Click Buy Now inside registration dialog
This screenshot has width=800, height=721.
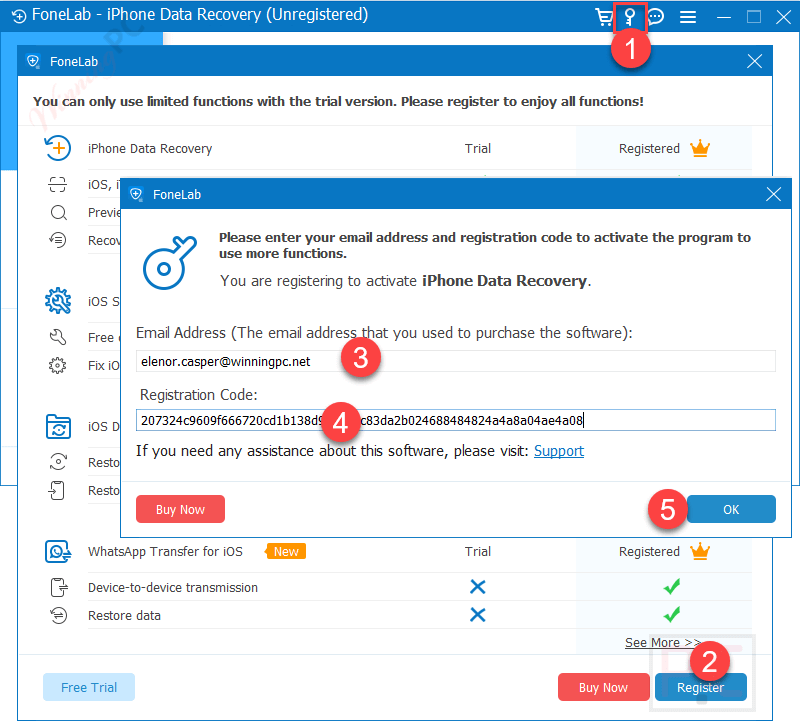coord(180,508)
